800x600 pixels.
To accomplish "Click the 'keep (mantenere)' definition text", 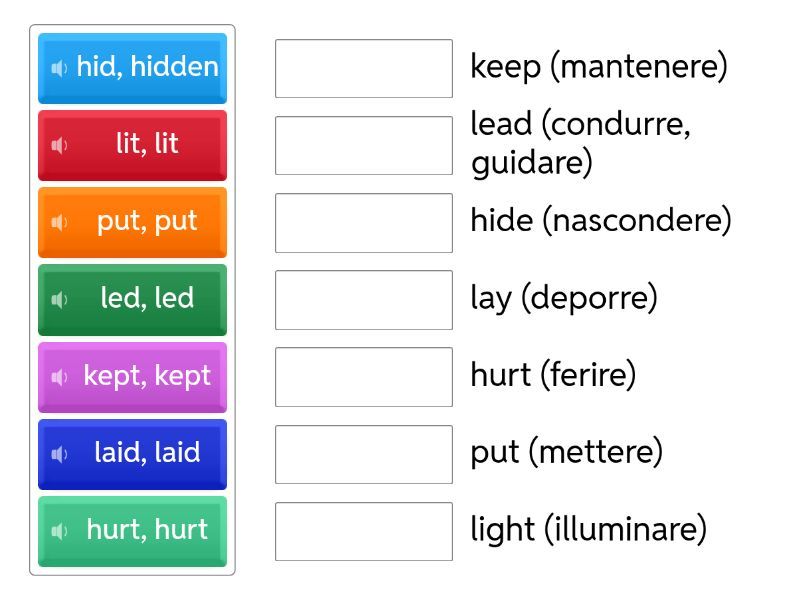I will [x=598, y=67].
